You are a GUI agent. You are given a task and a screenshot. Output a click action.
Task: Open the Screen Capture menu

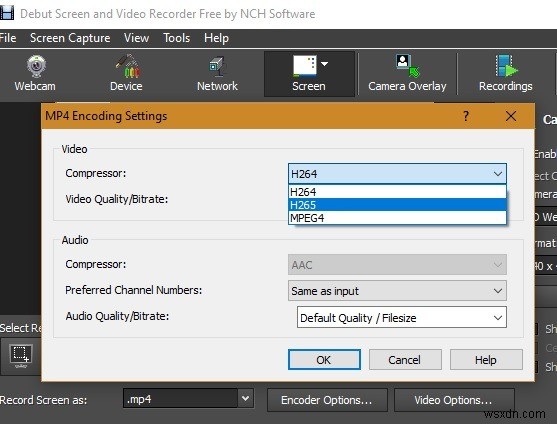(70, 38)
